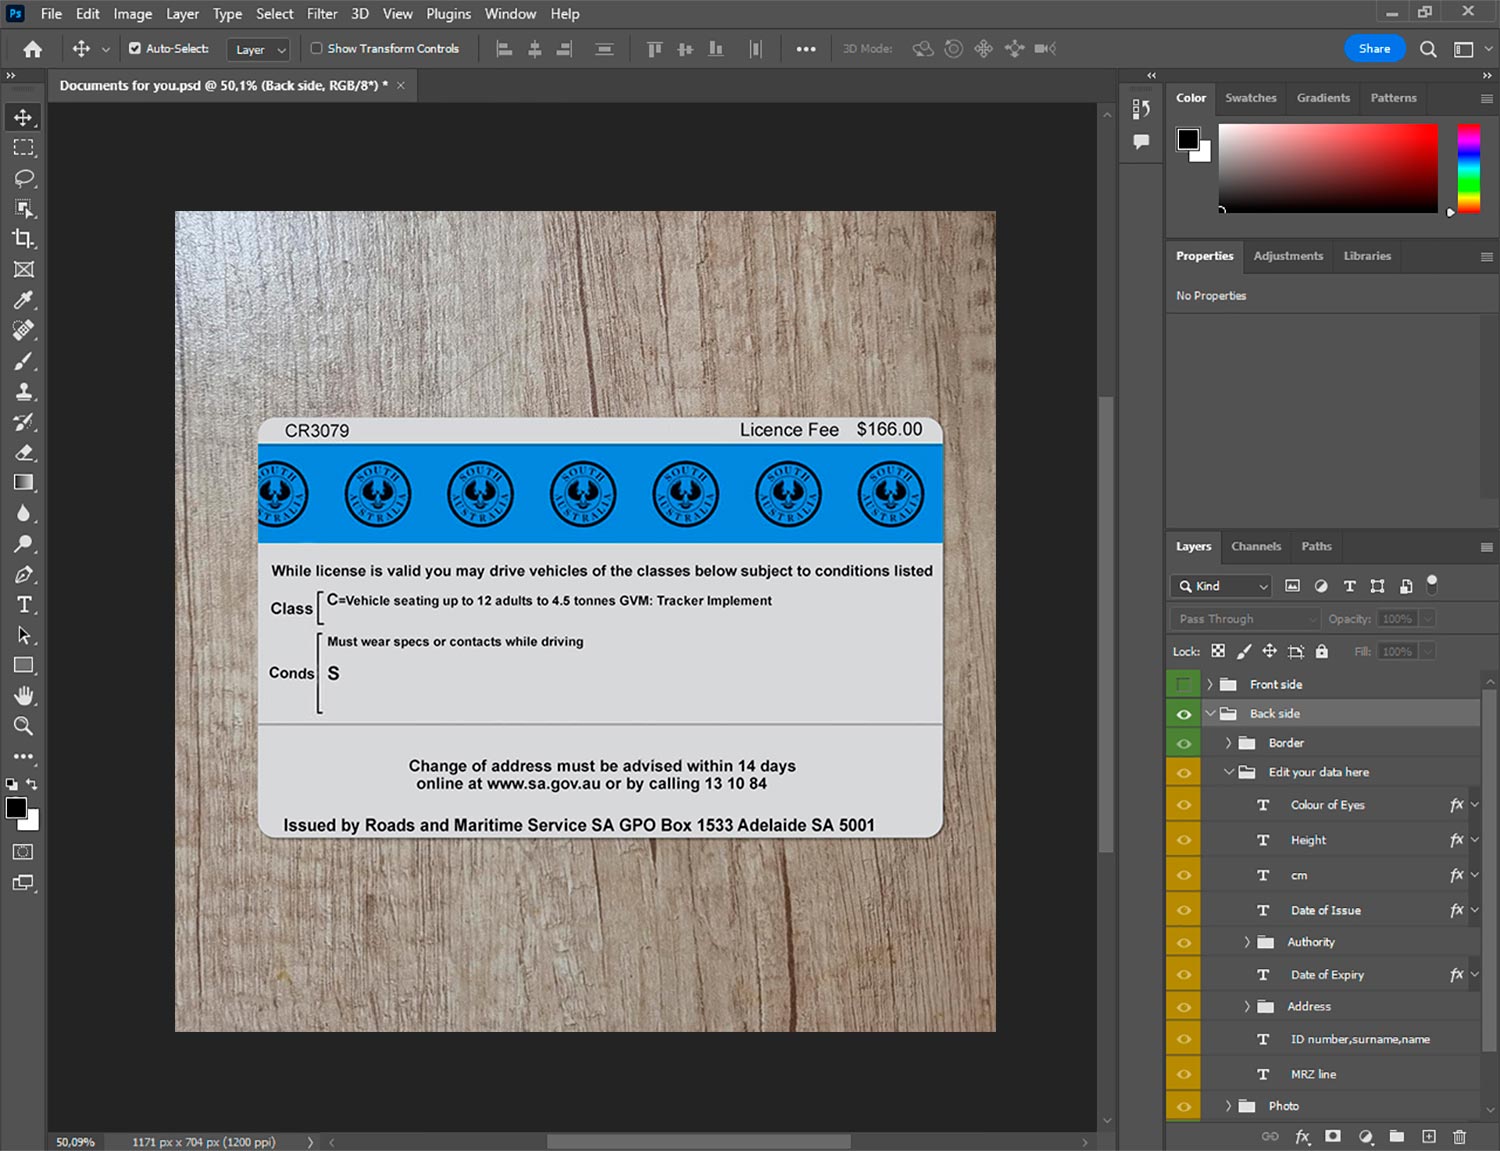Activate the Horizontal Type tool
The height and width of the screenshot is (1151, 1500).
pos(24,605)
